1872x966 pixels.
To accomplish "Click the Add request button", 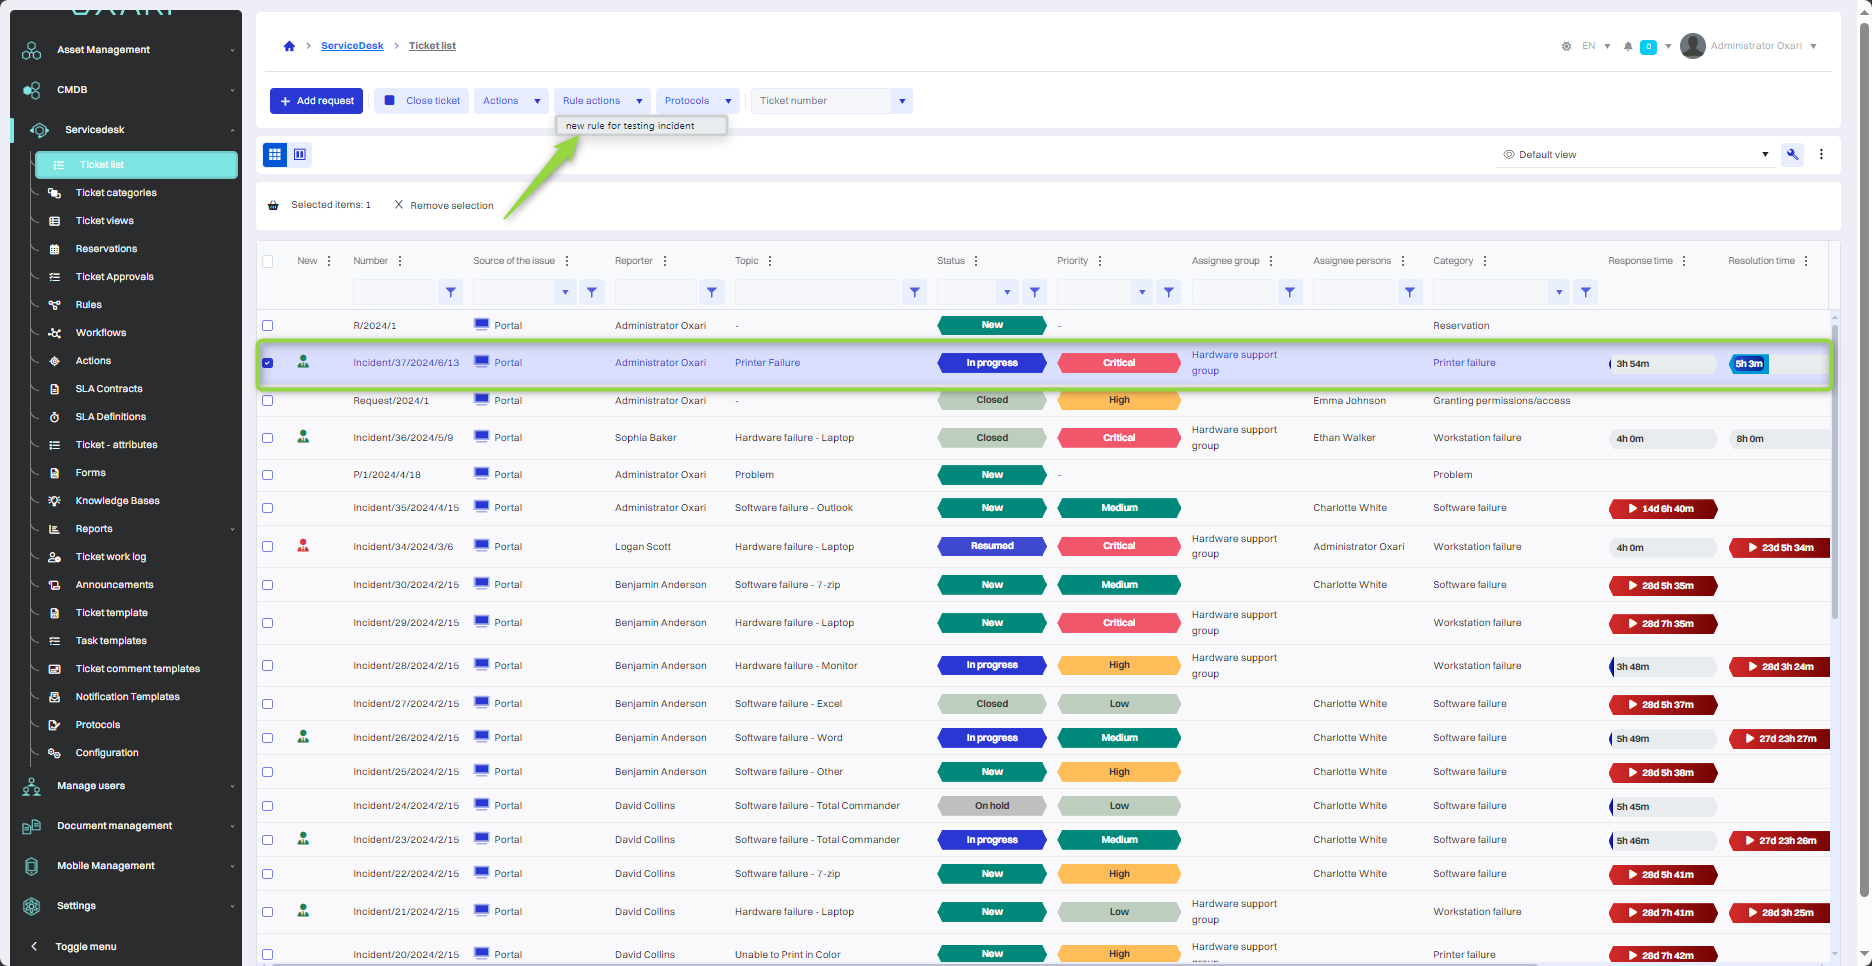I will coord(316,101).
